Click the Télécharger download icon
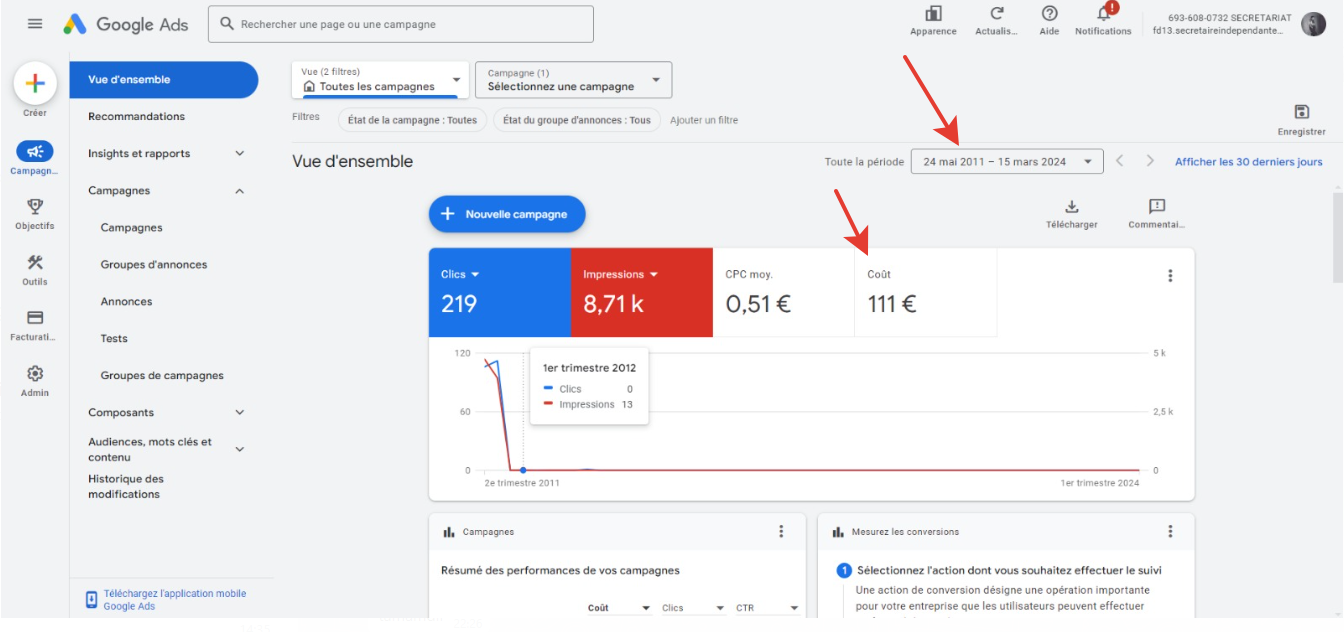Viewport: 1344px width, 632px height. coord(1072,207)
